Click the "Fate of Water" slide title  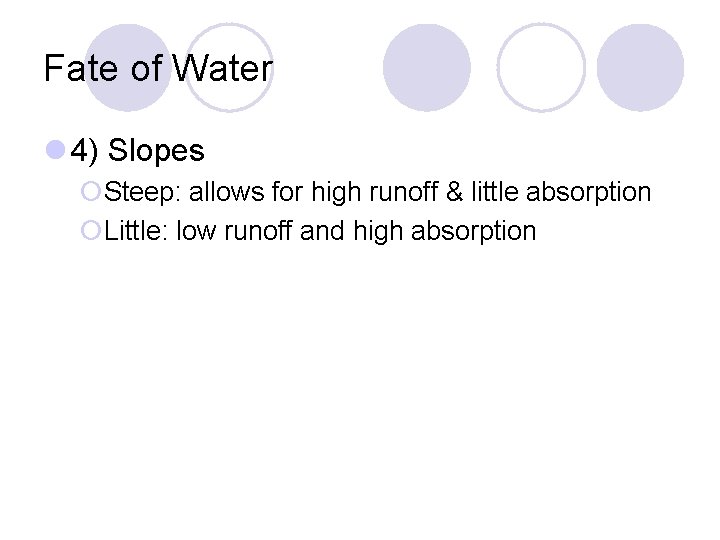[x=158, y=69]
